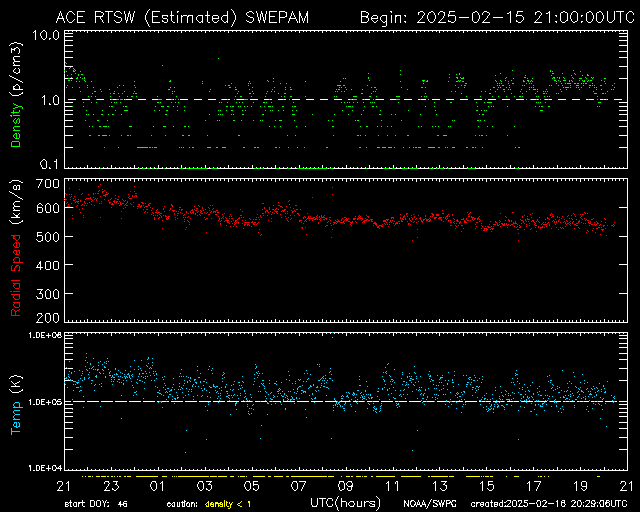Click the "05" hour label on time axis
640x512 pixels.
click(x=251, y=486)
